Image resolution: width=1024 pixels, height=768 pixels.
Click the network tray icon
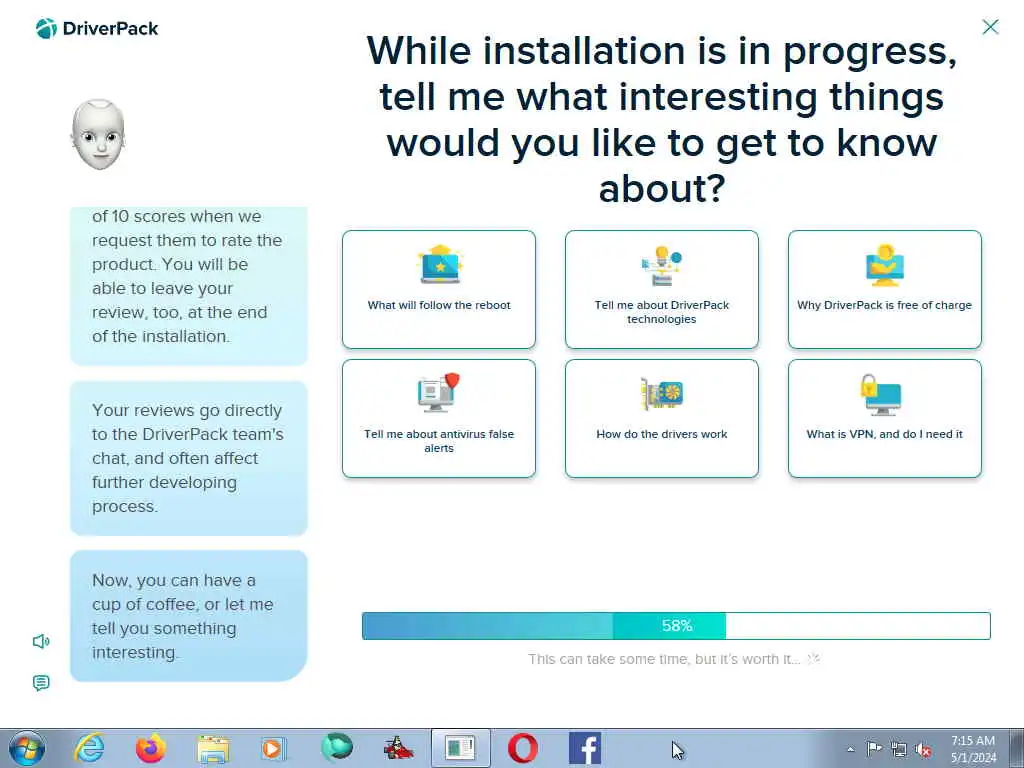[899, 749]
